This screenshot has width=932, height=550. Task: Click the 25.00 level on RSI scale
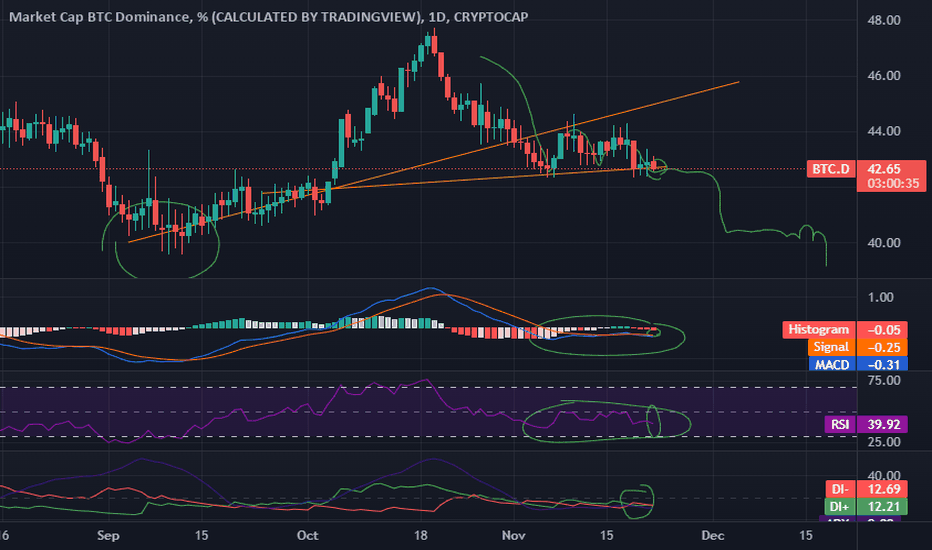point(884,442)
